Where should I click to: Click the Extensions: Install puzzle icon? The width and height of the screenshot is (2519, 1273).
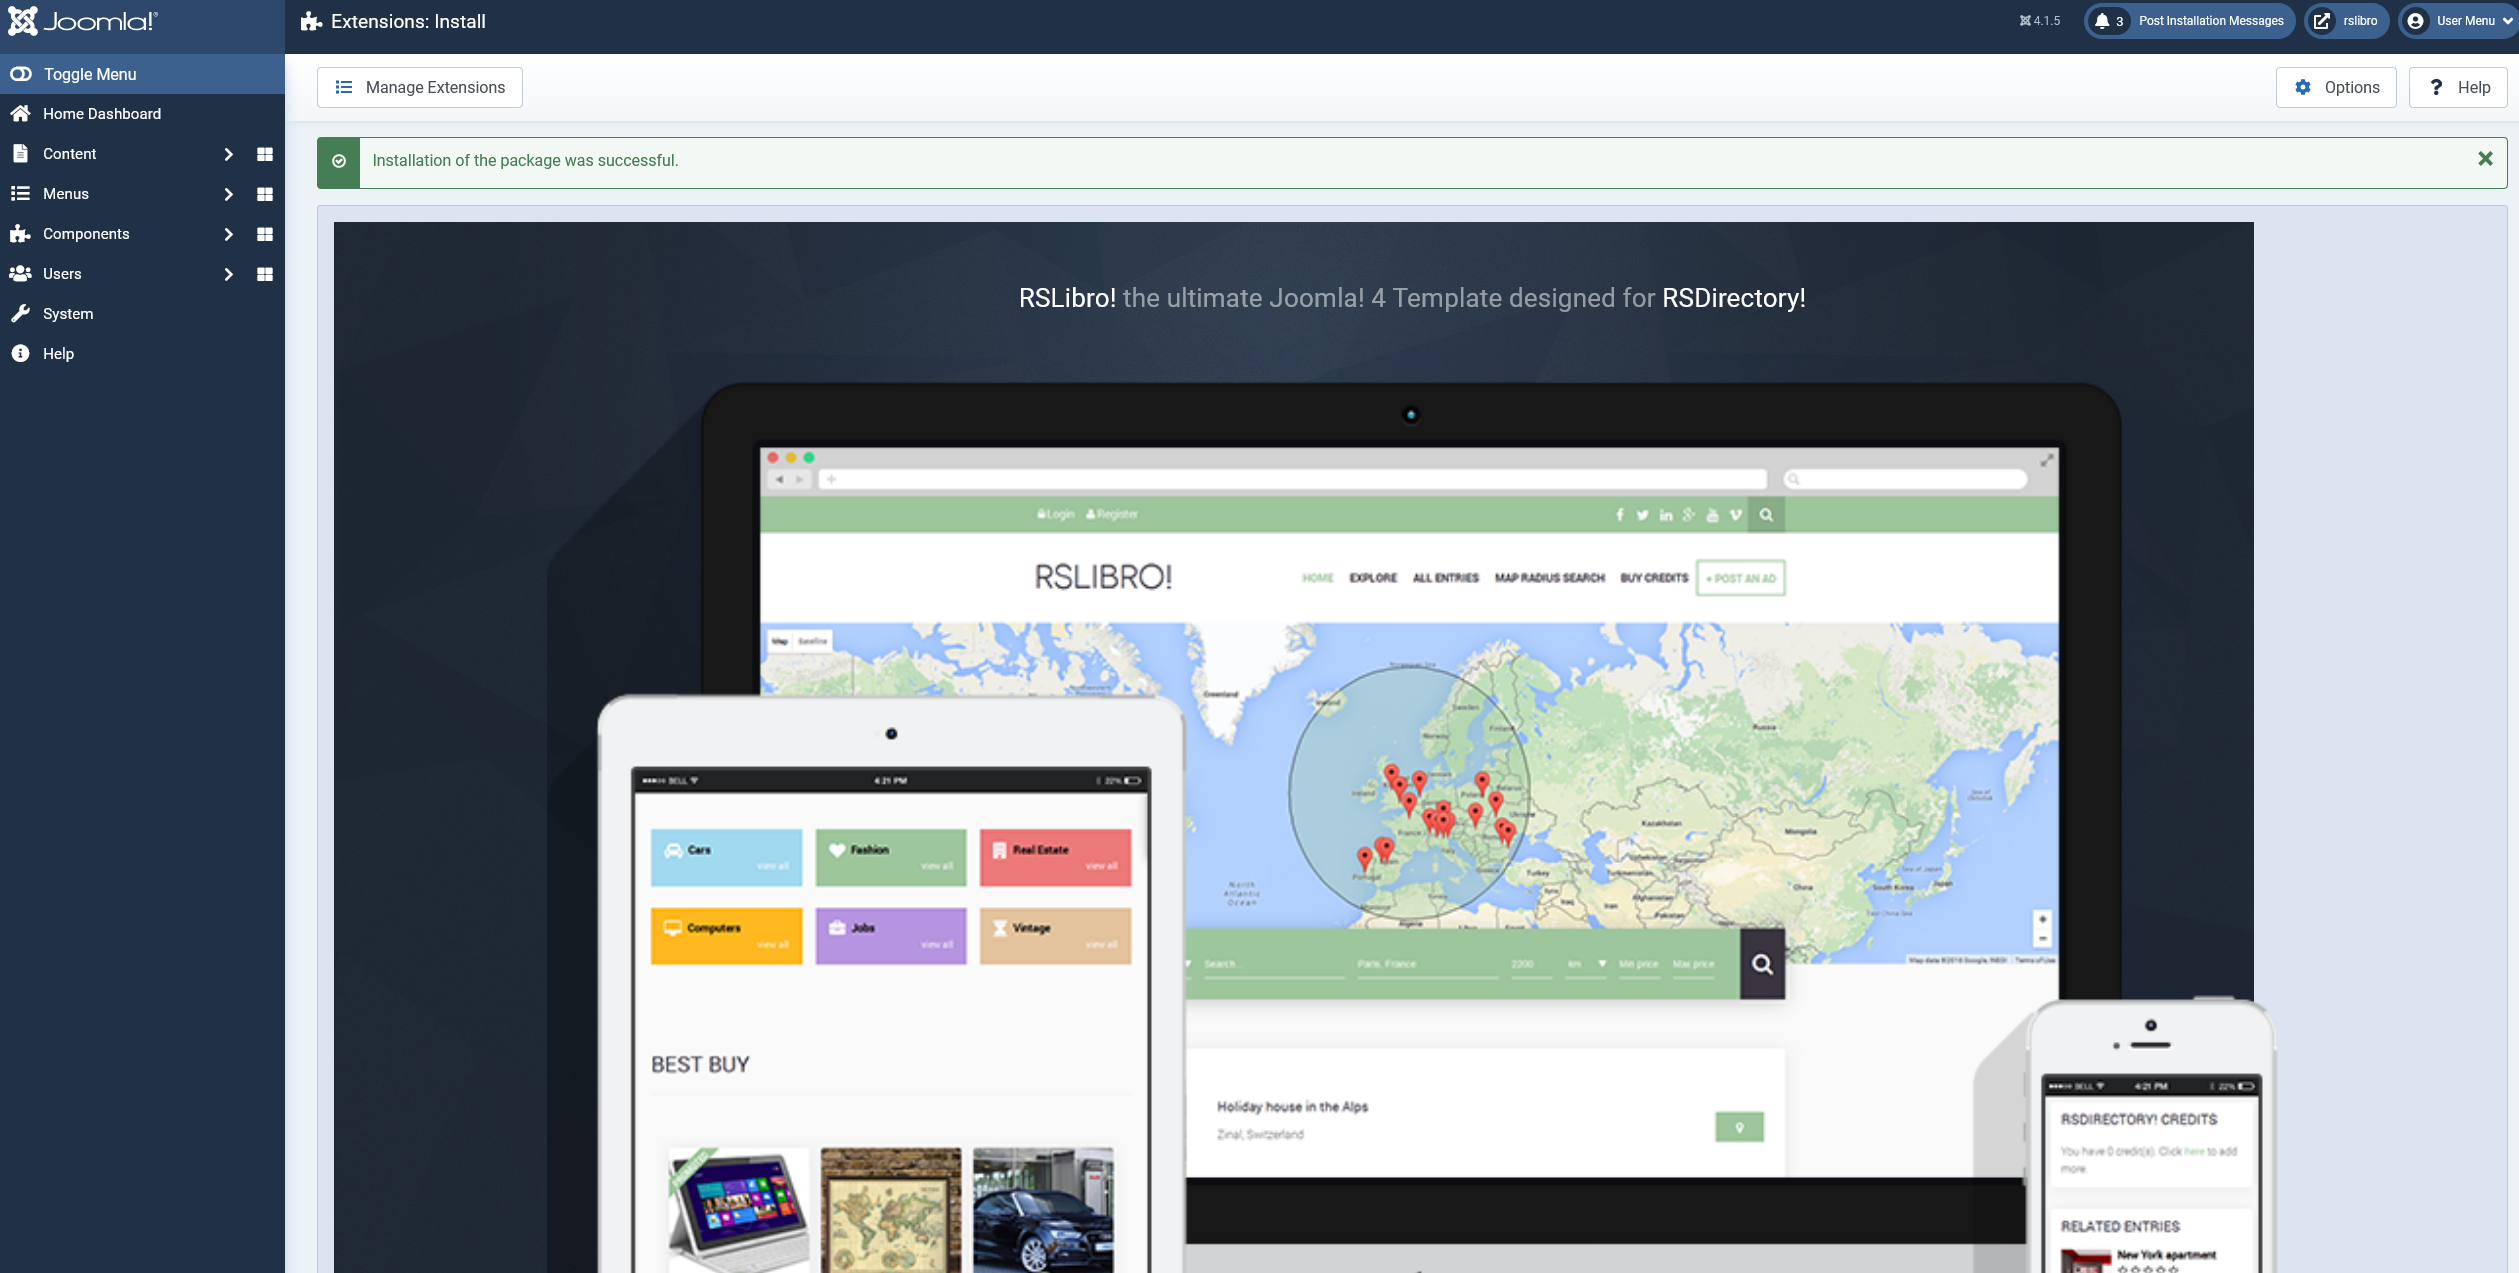311,21
